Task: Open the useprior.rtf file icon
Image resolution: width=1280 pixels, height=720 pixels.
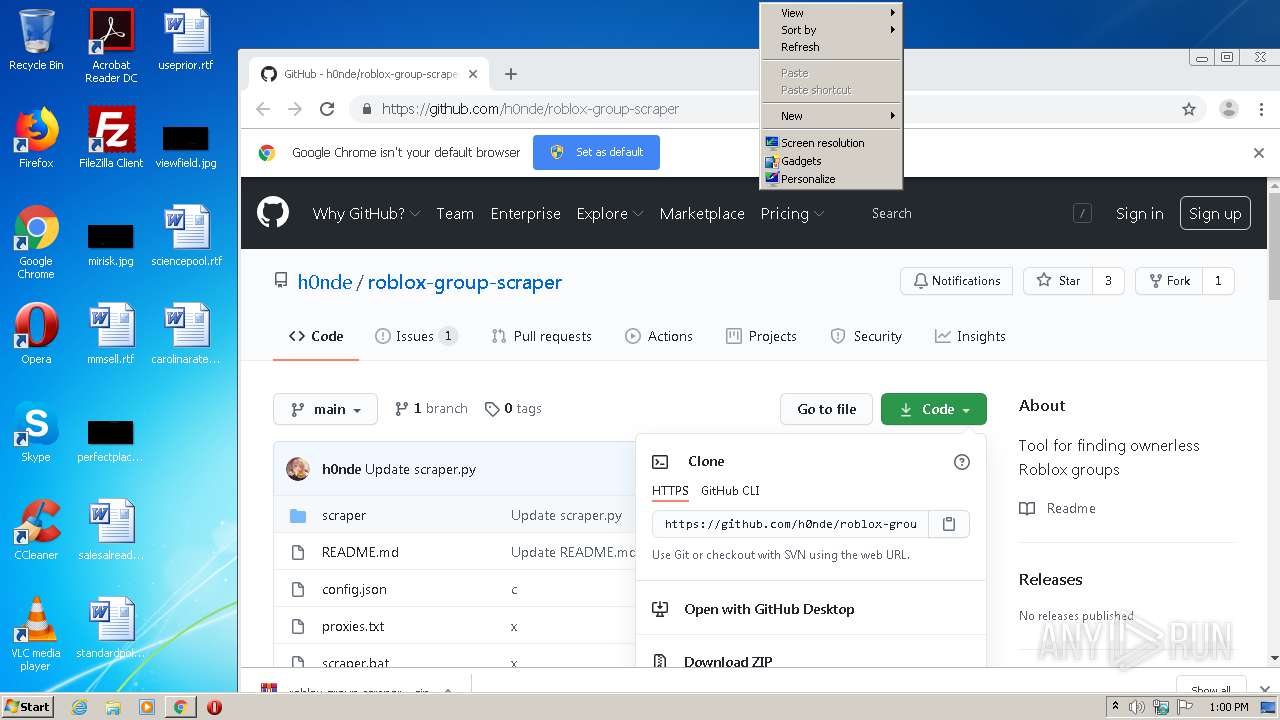Action: (x=186, y=40)
